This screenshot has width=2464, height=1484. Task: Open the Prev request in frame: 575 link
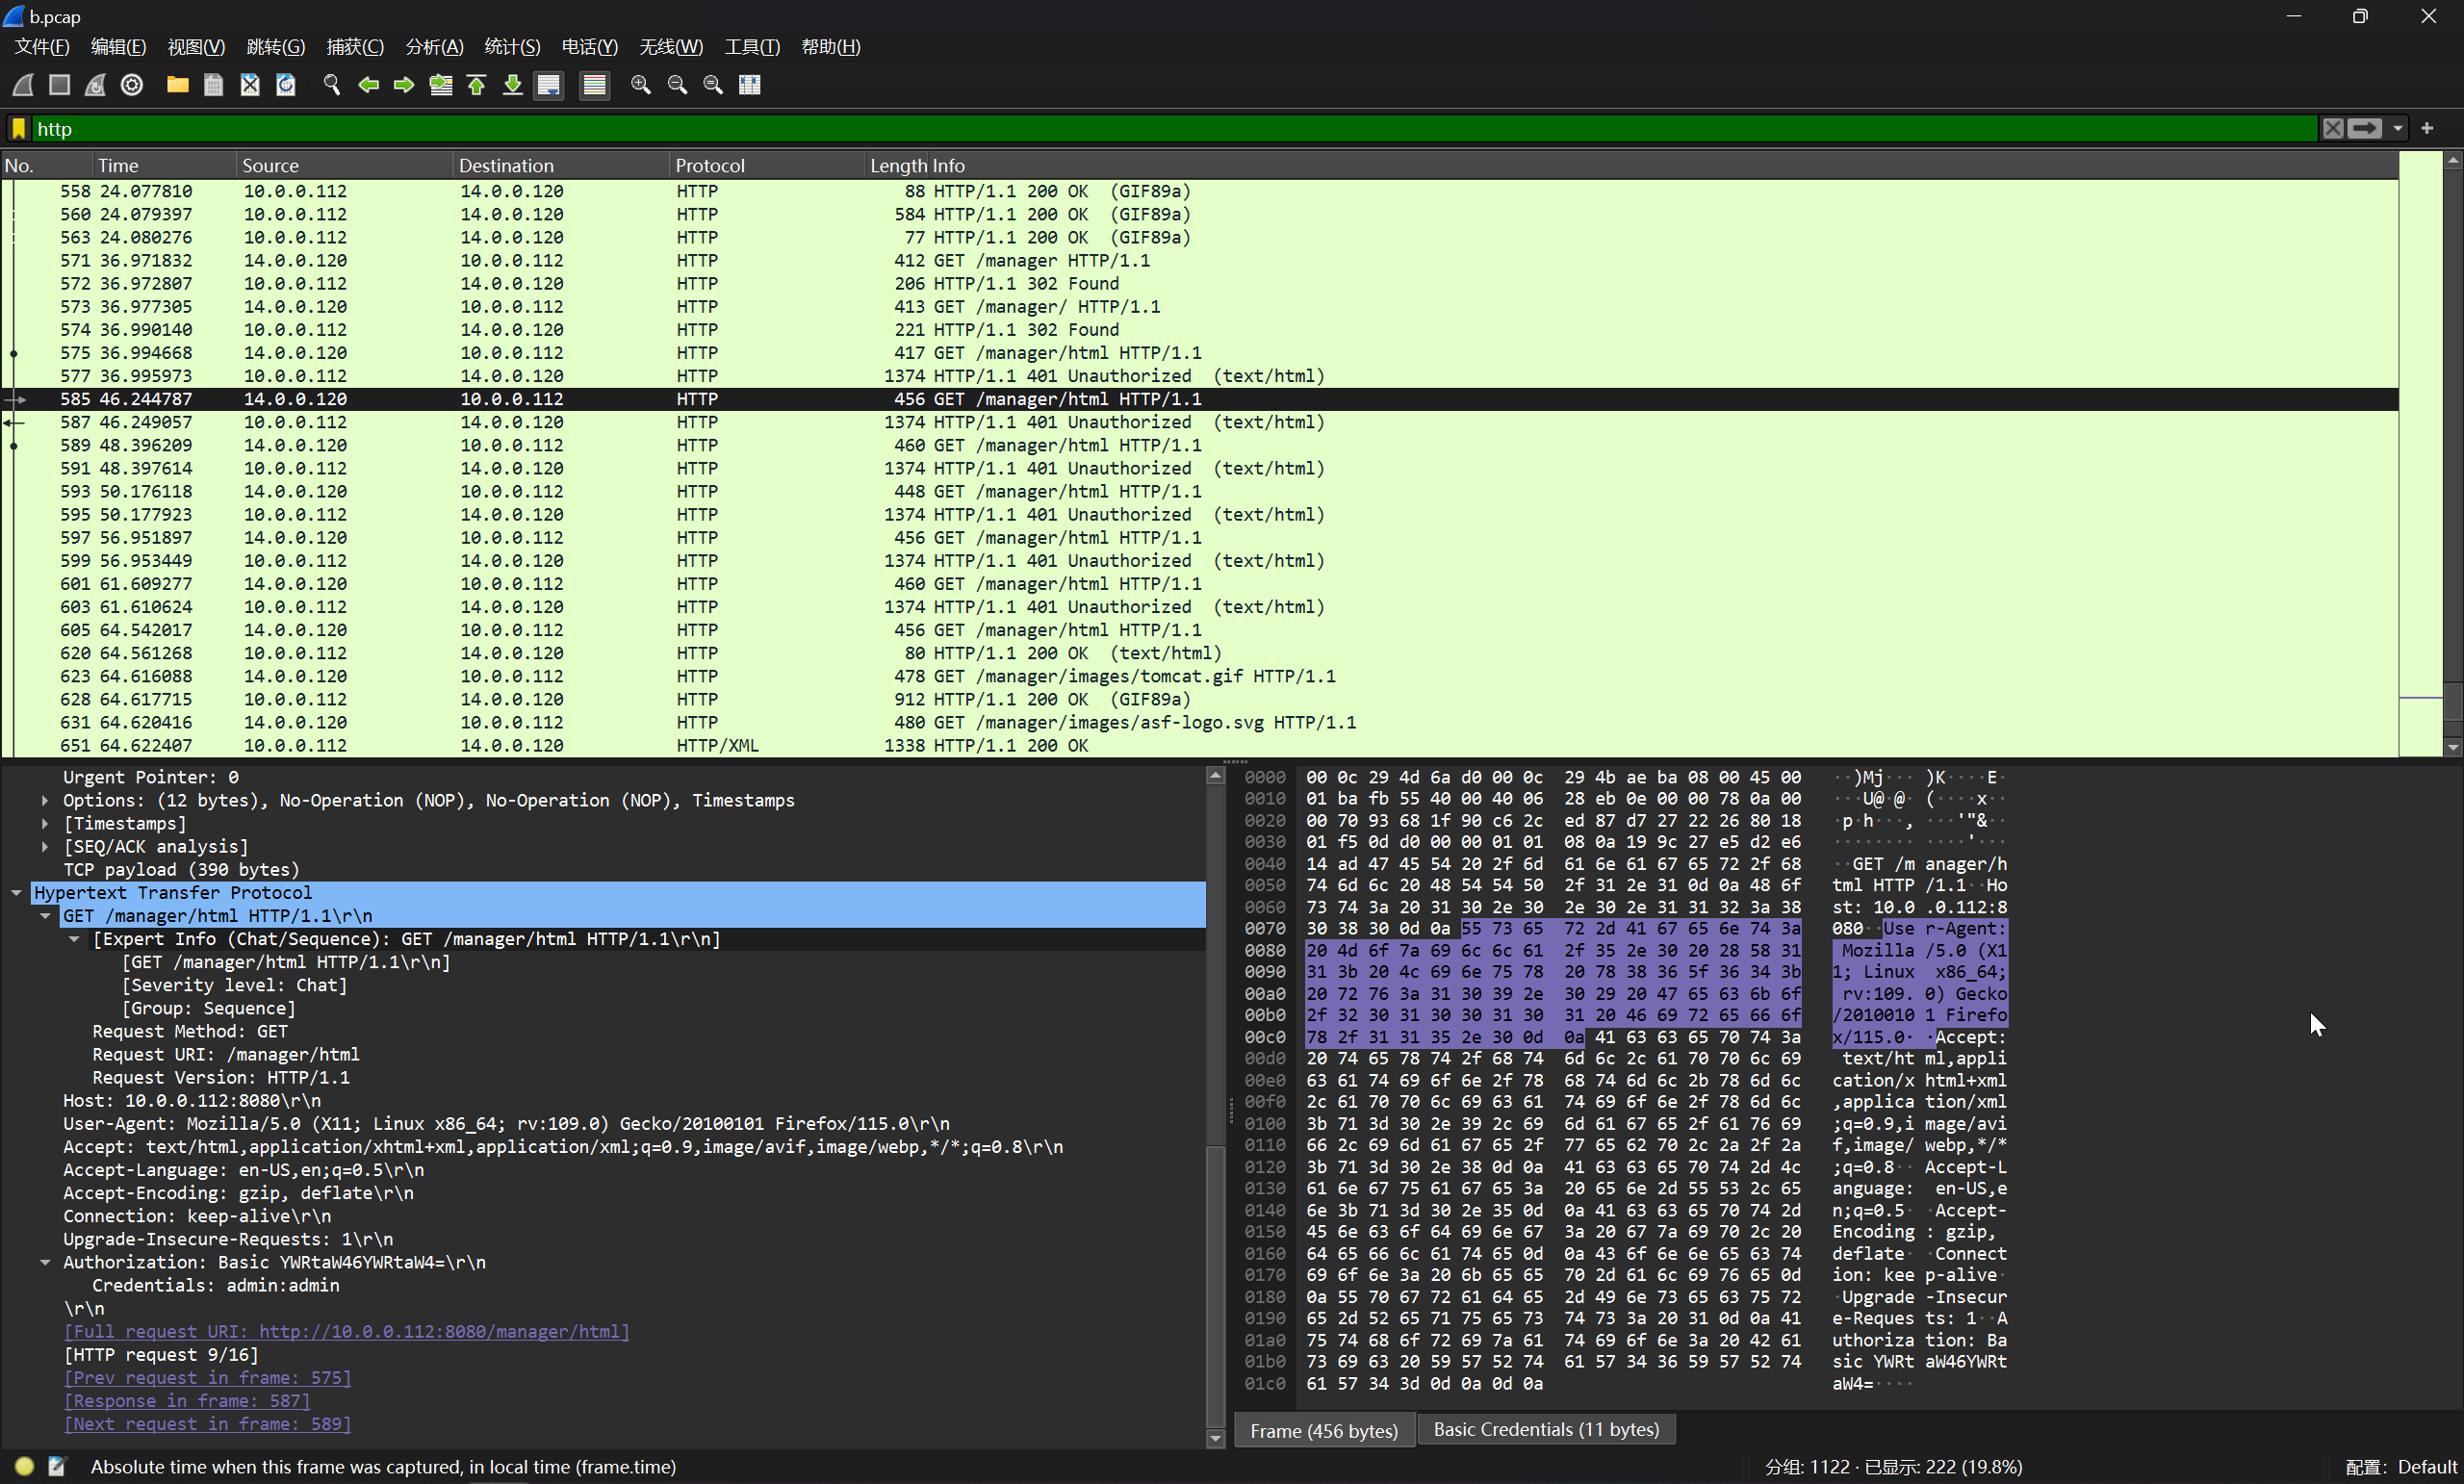click(207, 1378)
